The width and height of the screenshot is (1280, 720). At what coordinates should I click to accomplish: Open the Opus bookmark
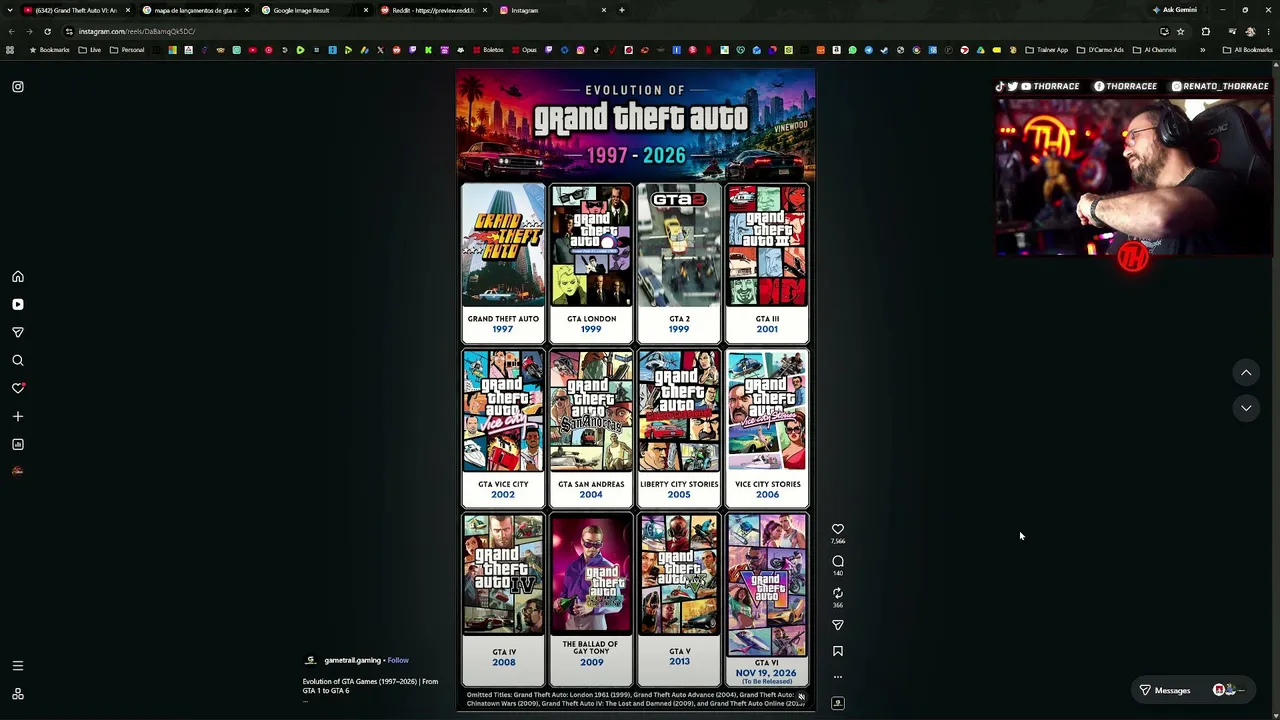[524, 50]
